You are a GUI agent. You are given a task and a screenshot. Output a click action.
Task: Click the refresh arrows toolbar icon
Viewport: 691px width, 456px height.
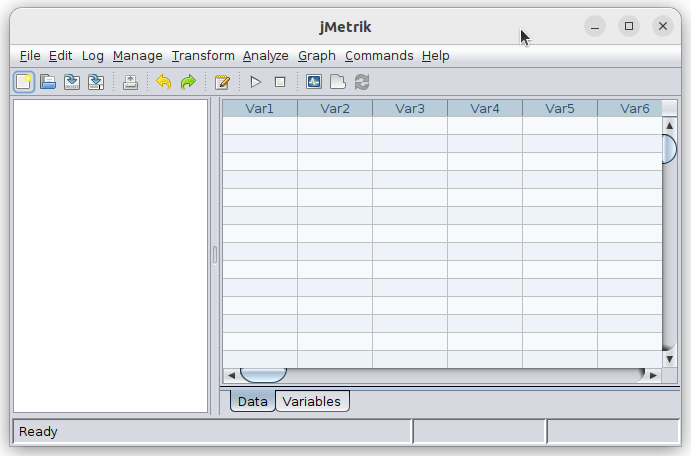tap(362, 82)
